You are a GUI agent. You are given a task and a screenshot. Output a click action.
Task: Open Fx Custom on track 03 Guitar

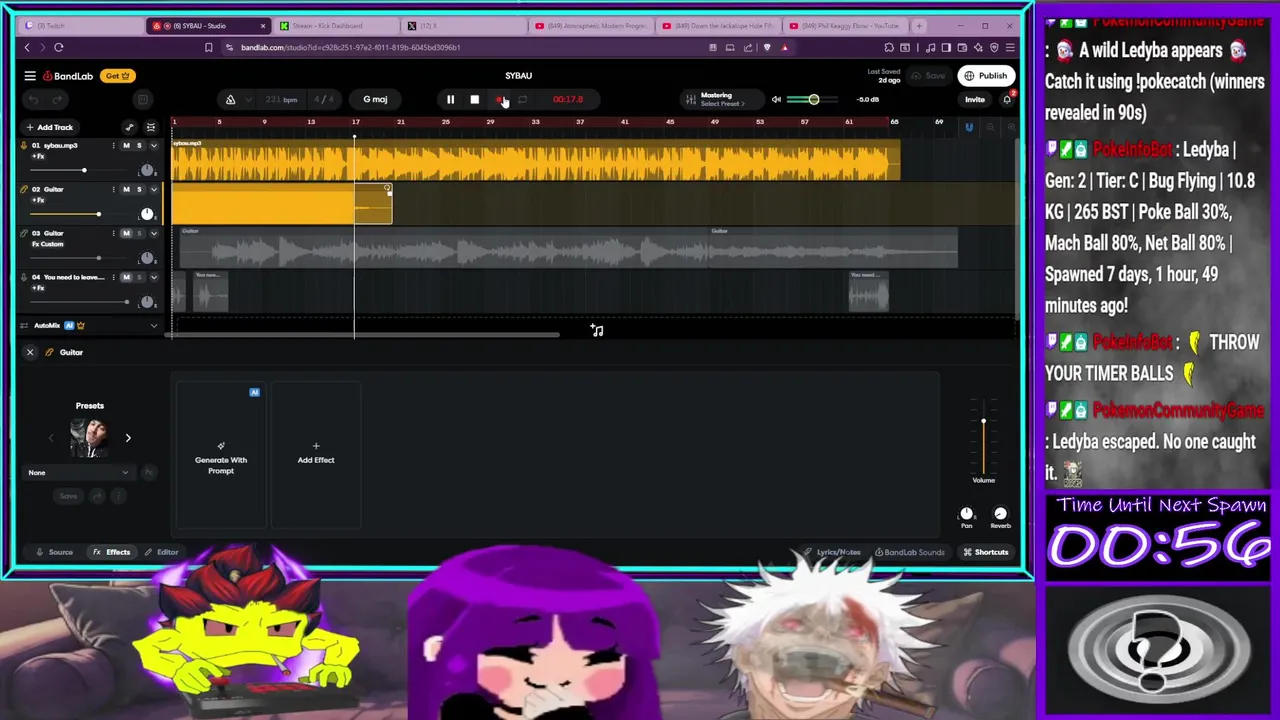click(47, 244)
